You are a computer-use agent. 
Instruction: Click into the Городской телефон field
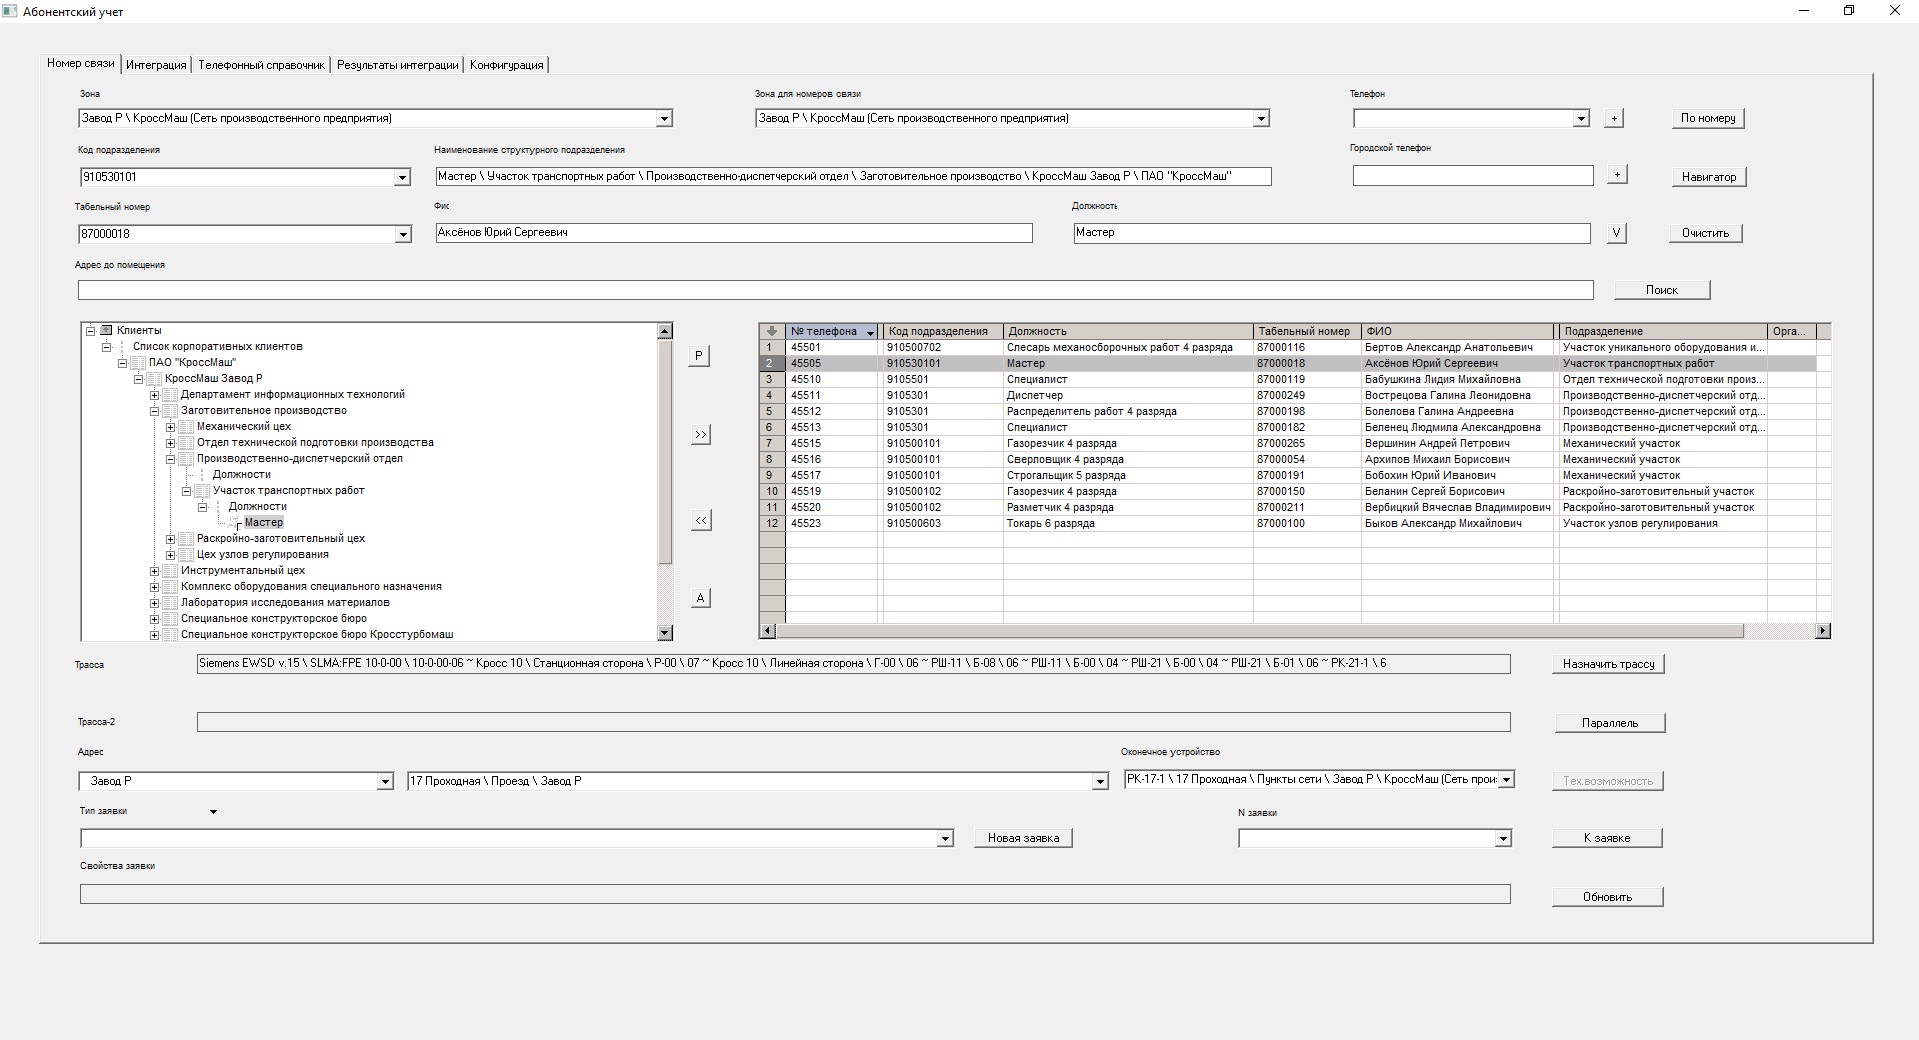coord(1473,176)
